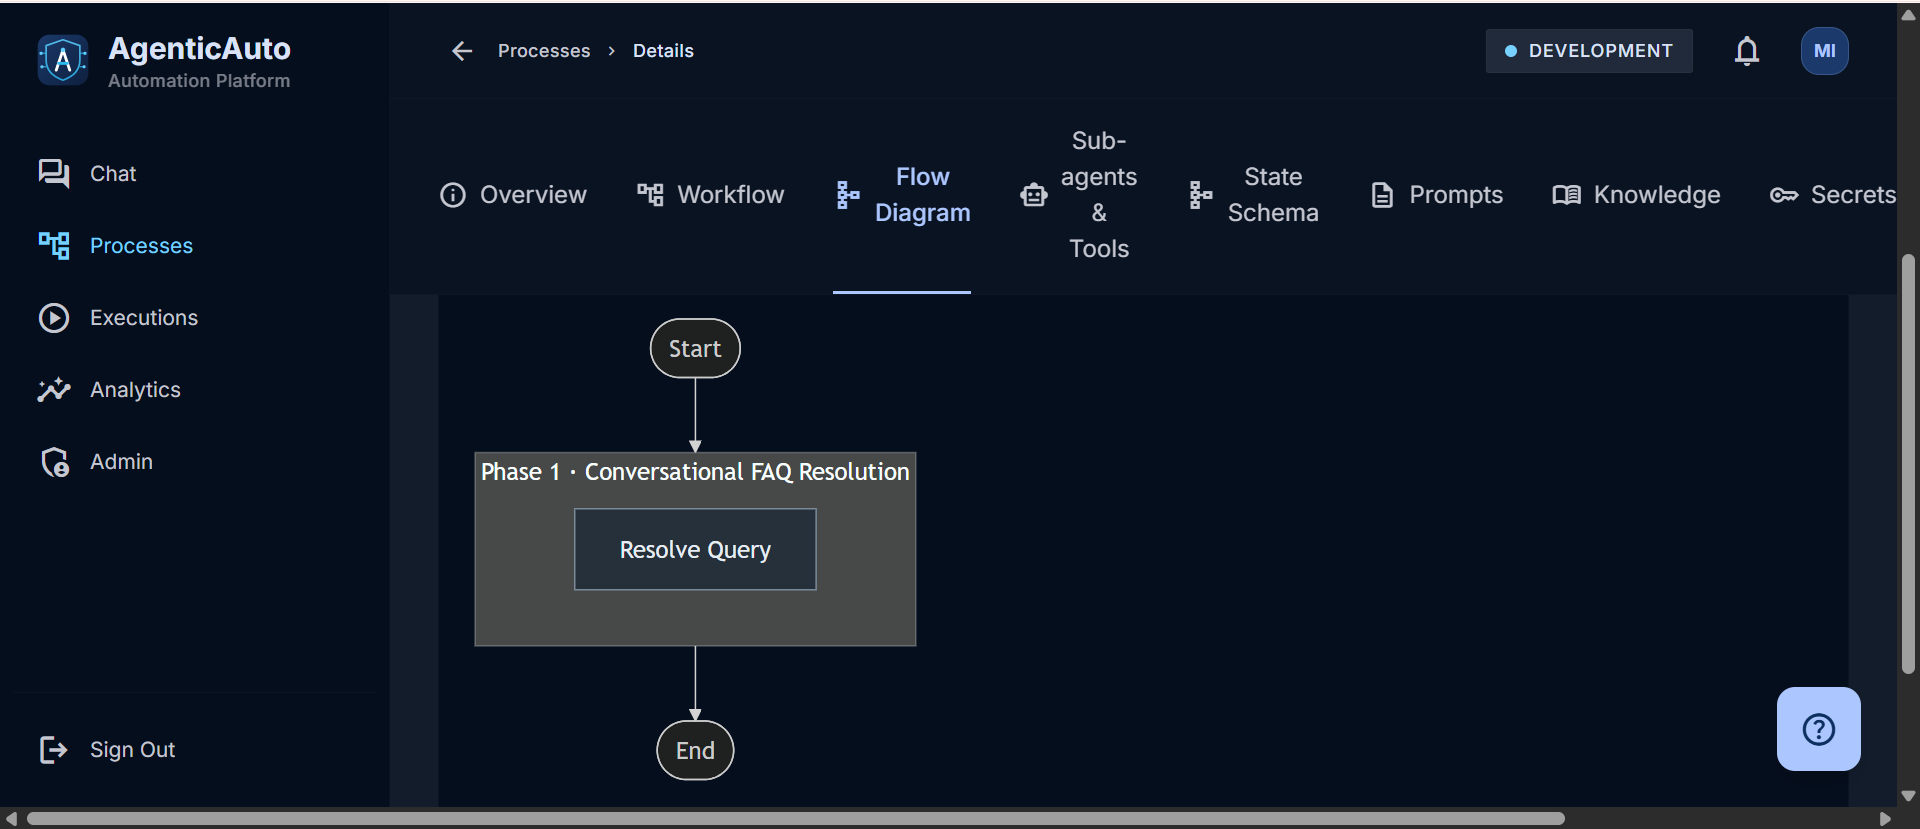
Task: Click the AgenticAuto title text
Action: 199,48
